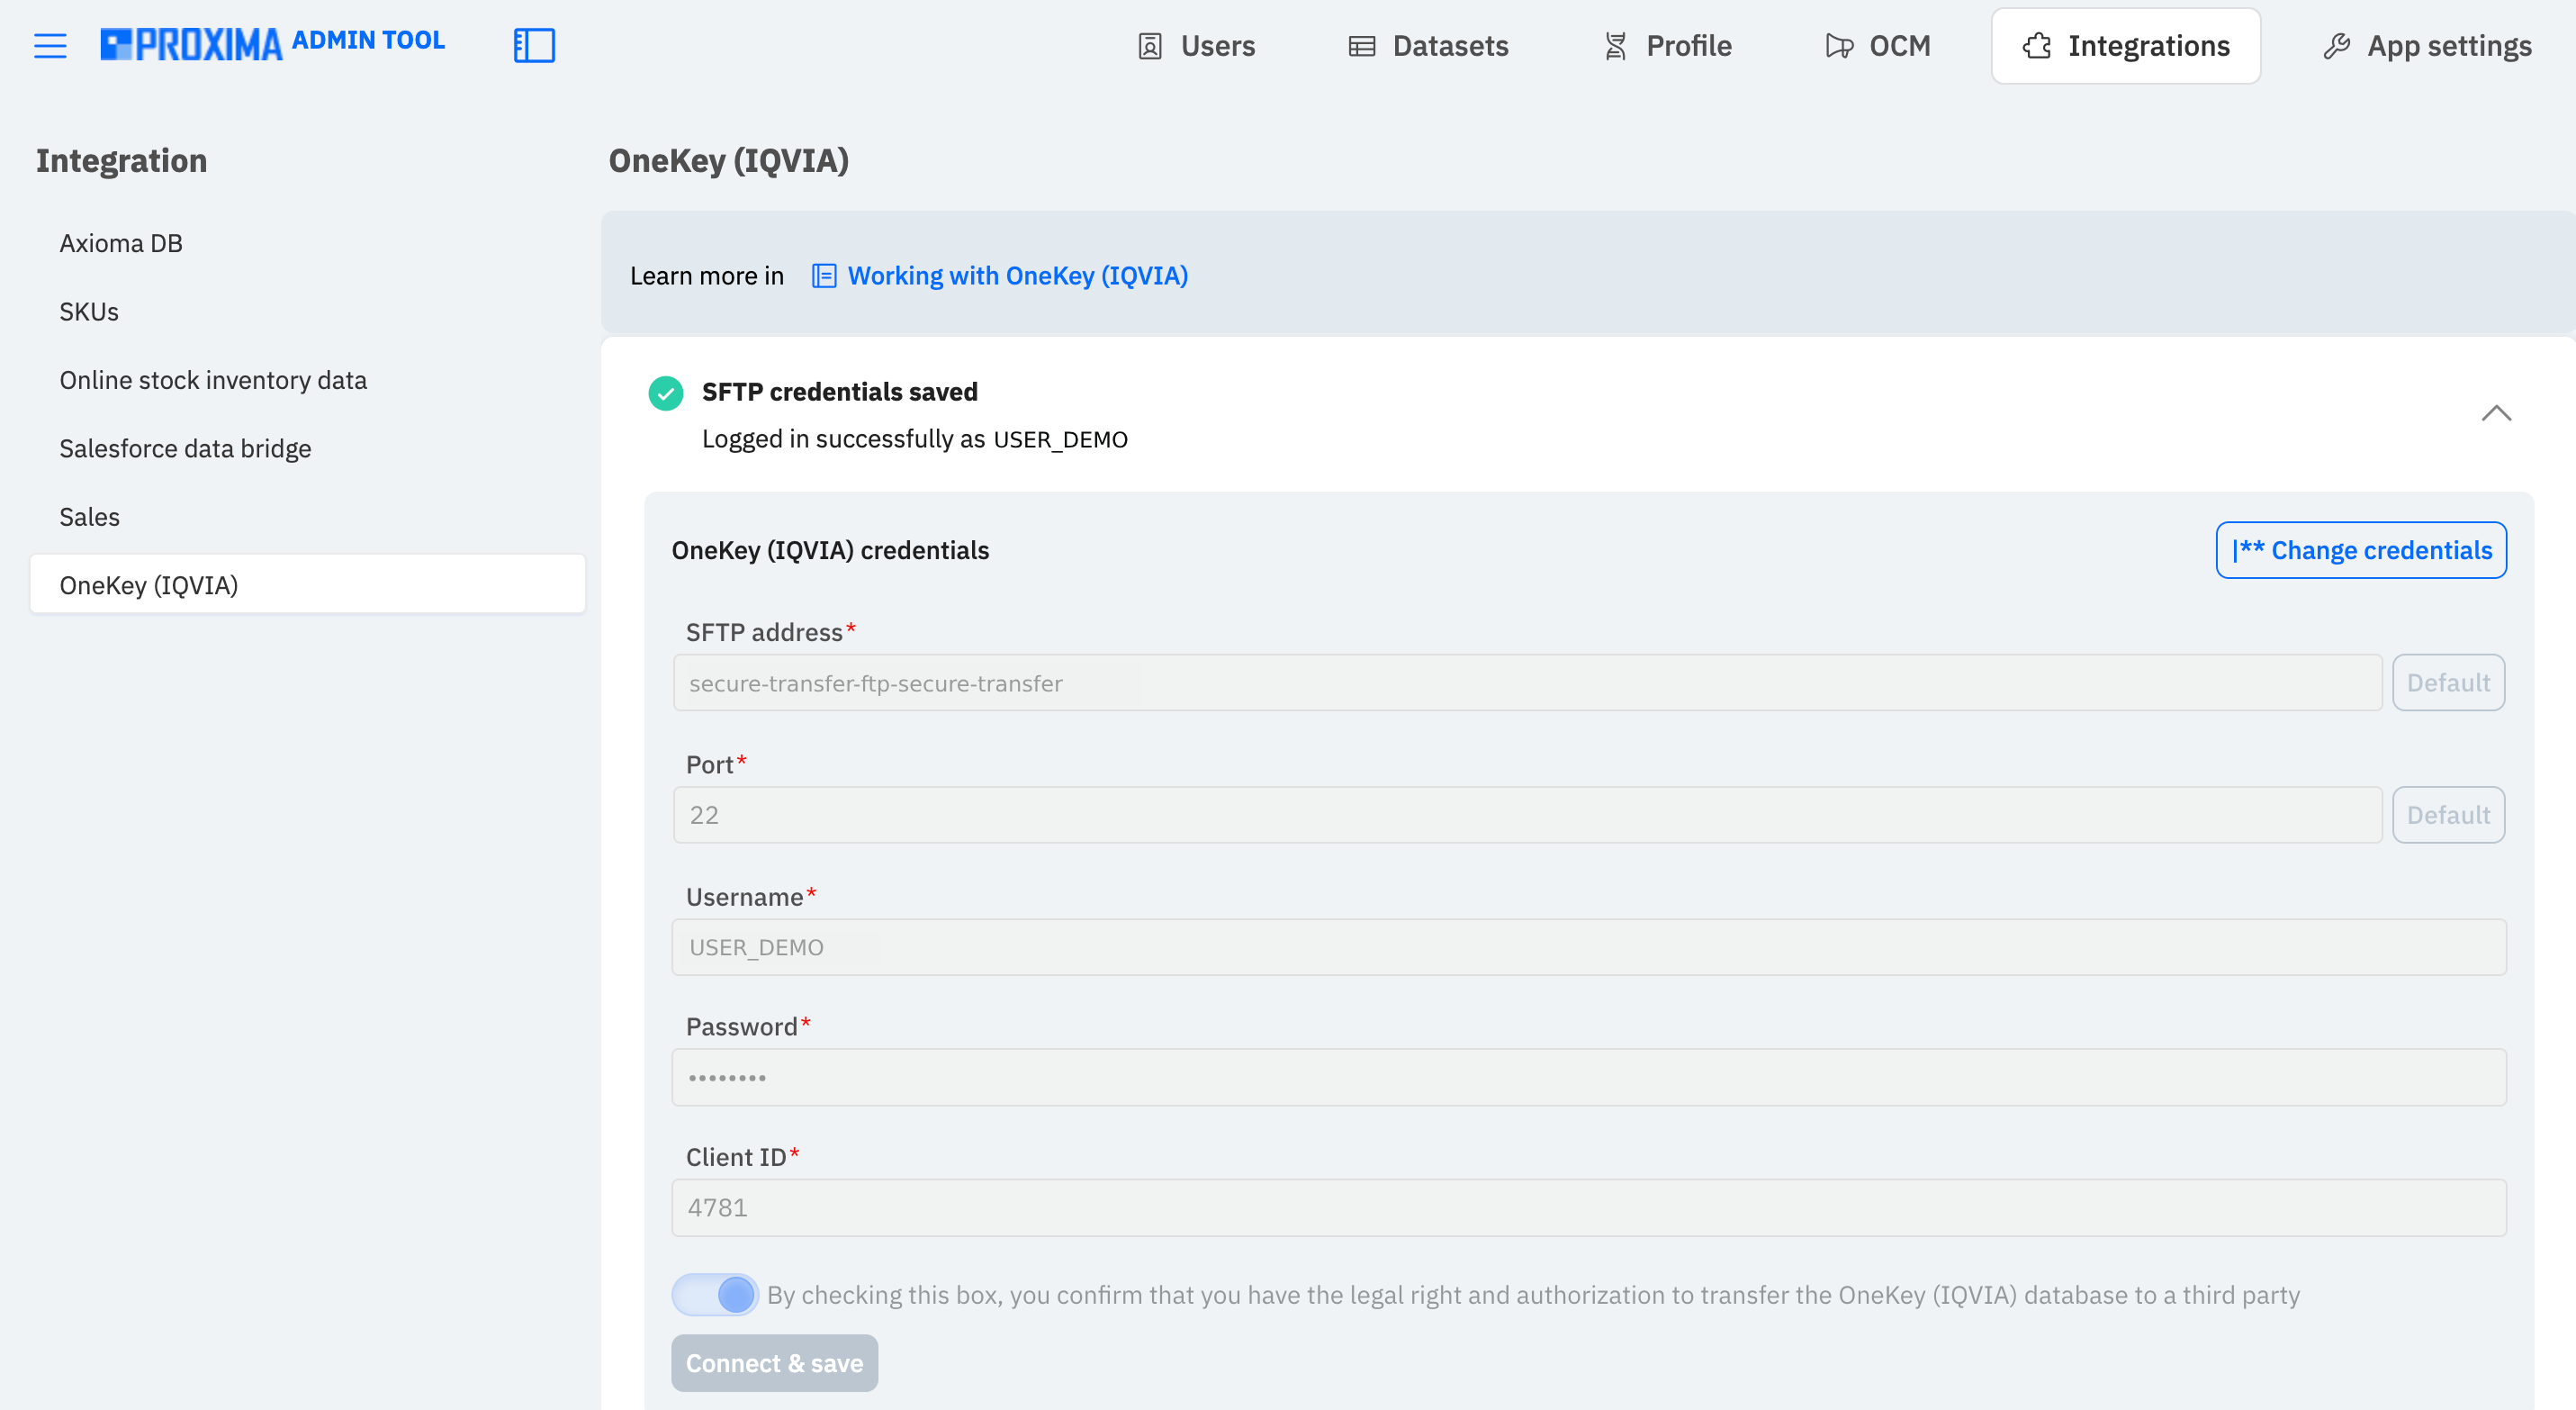Viewport: 2576px width, 1410px height.
Task: Click the "SFTP credentials saved" heading
Action: click(x=840, y=392)
